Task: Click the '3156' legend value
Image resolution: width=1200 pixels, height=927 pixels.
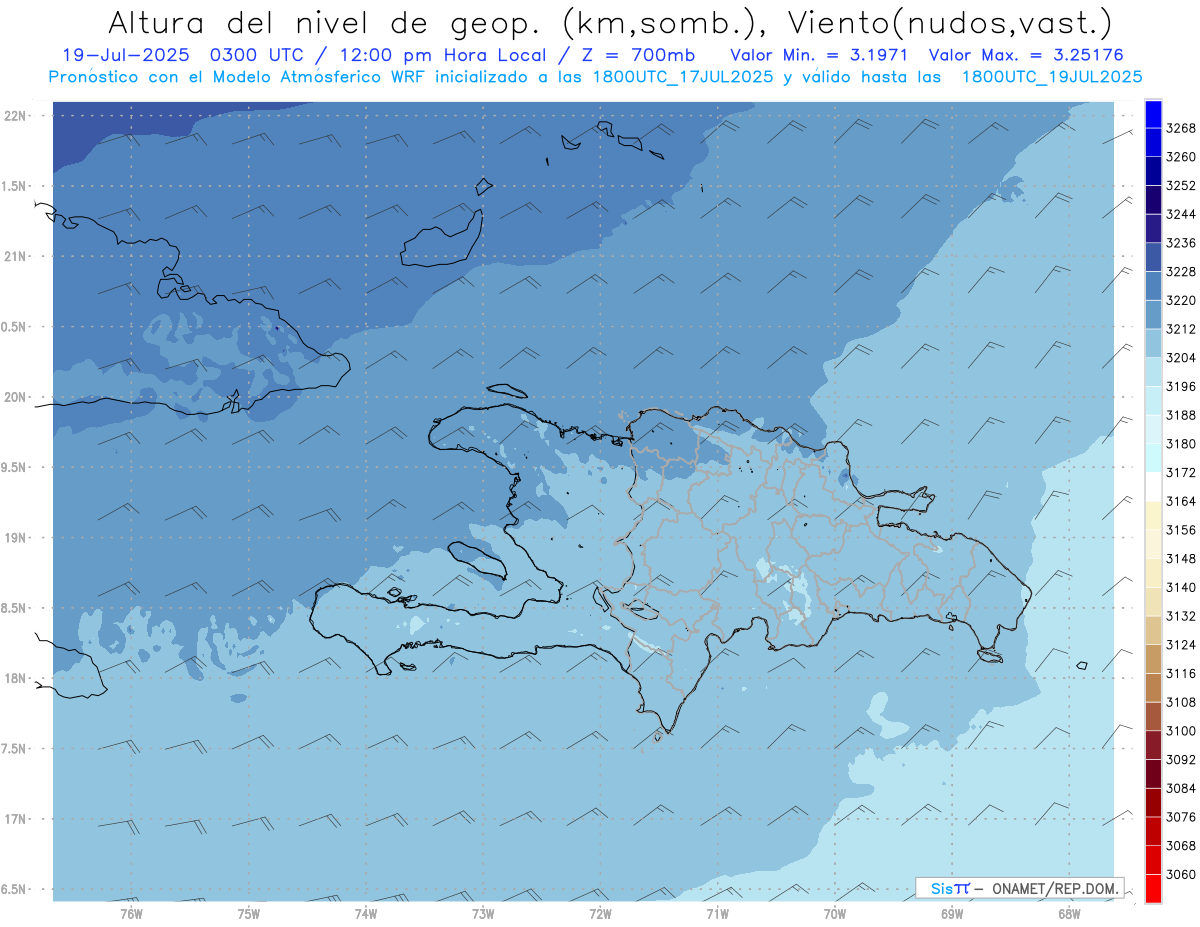Action: (x=1181, y=529)
